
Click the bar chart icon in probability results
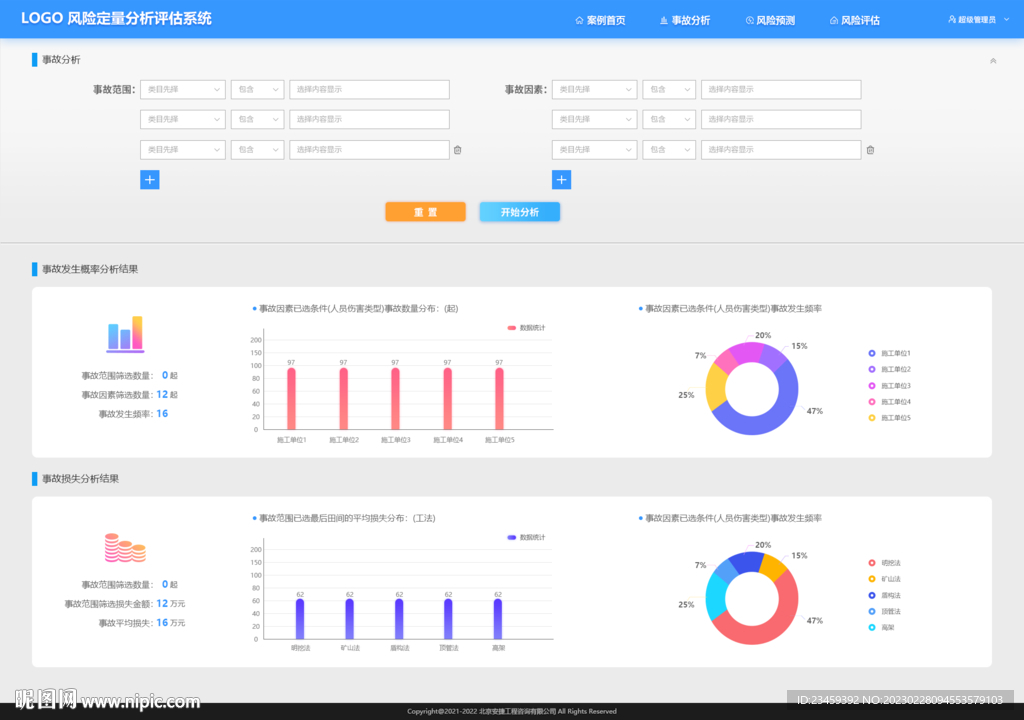click(125, 335)
